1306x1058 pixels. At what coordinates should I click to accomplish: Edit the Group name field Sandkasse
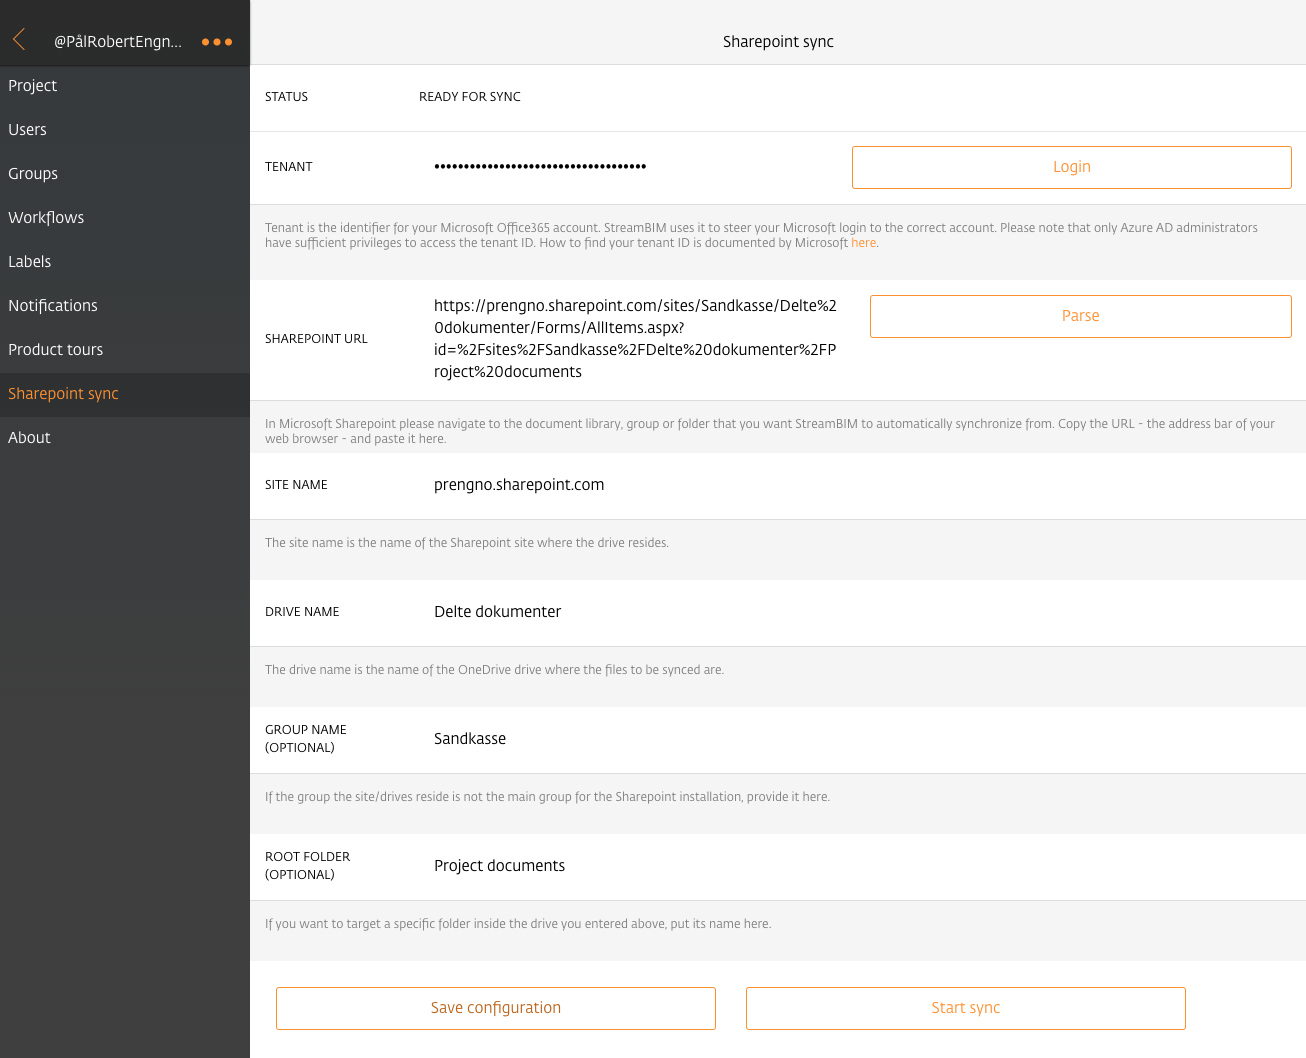tap(470, 739)
